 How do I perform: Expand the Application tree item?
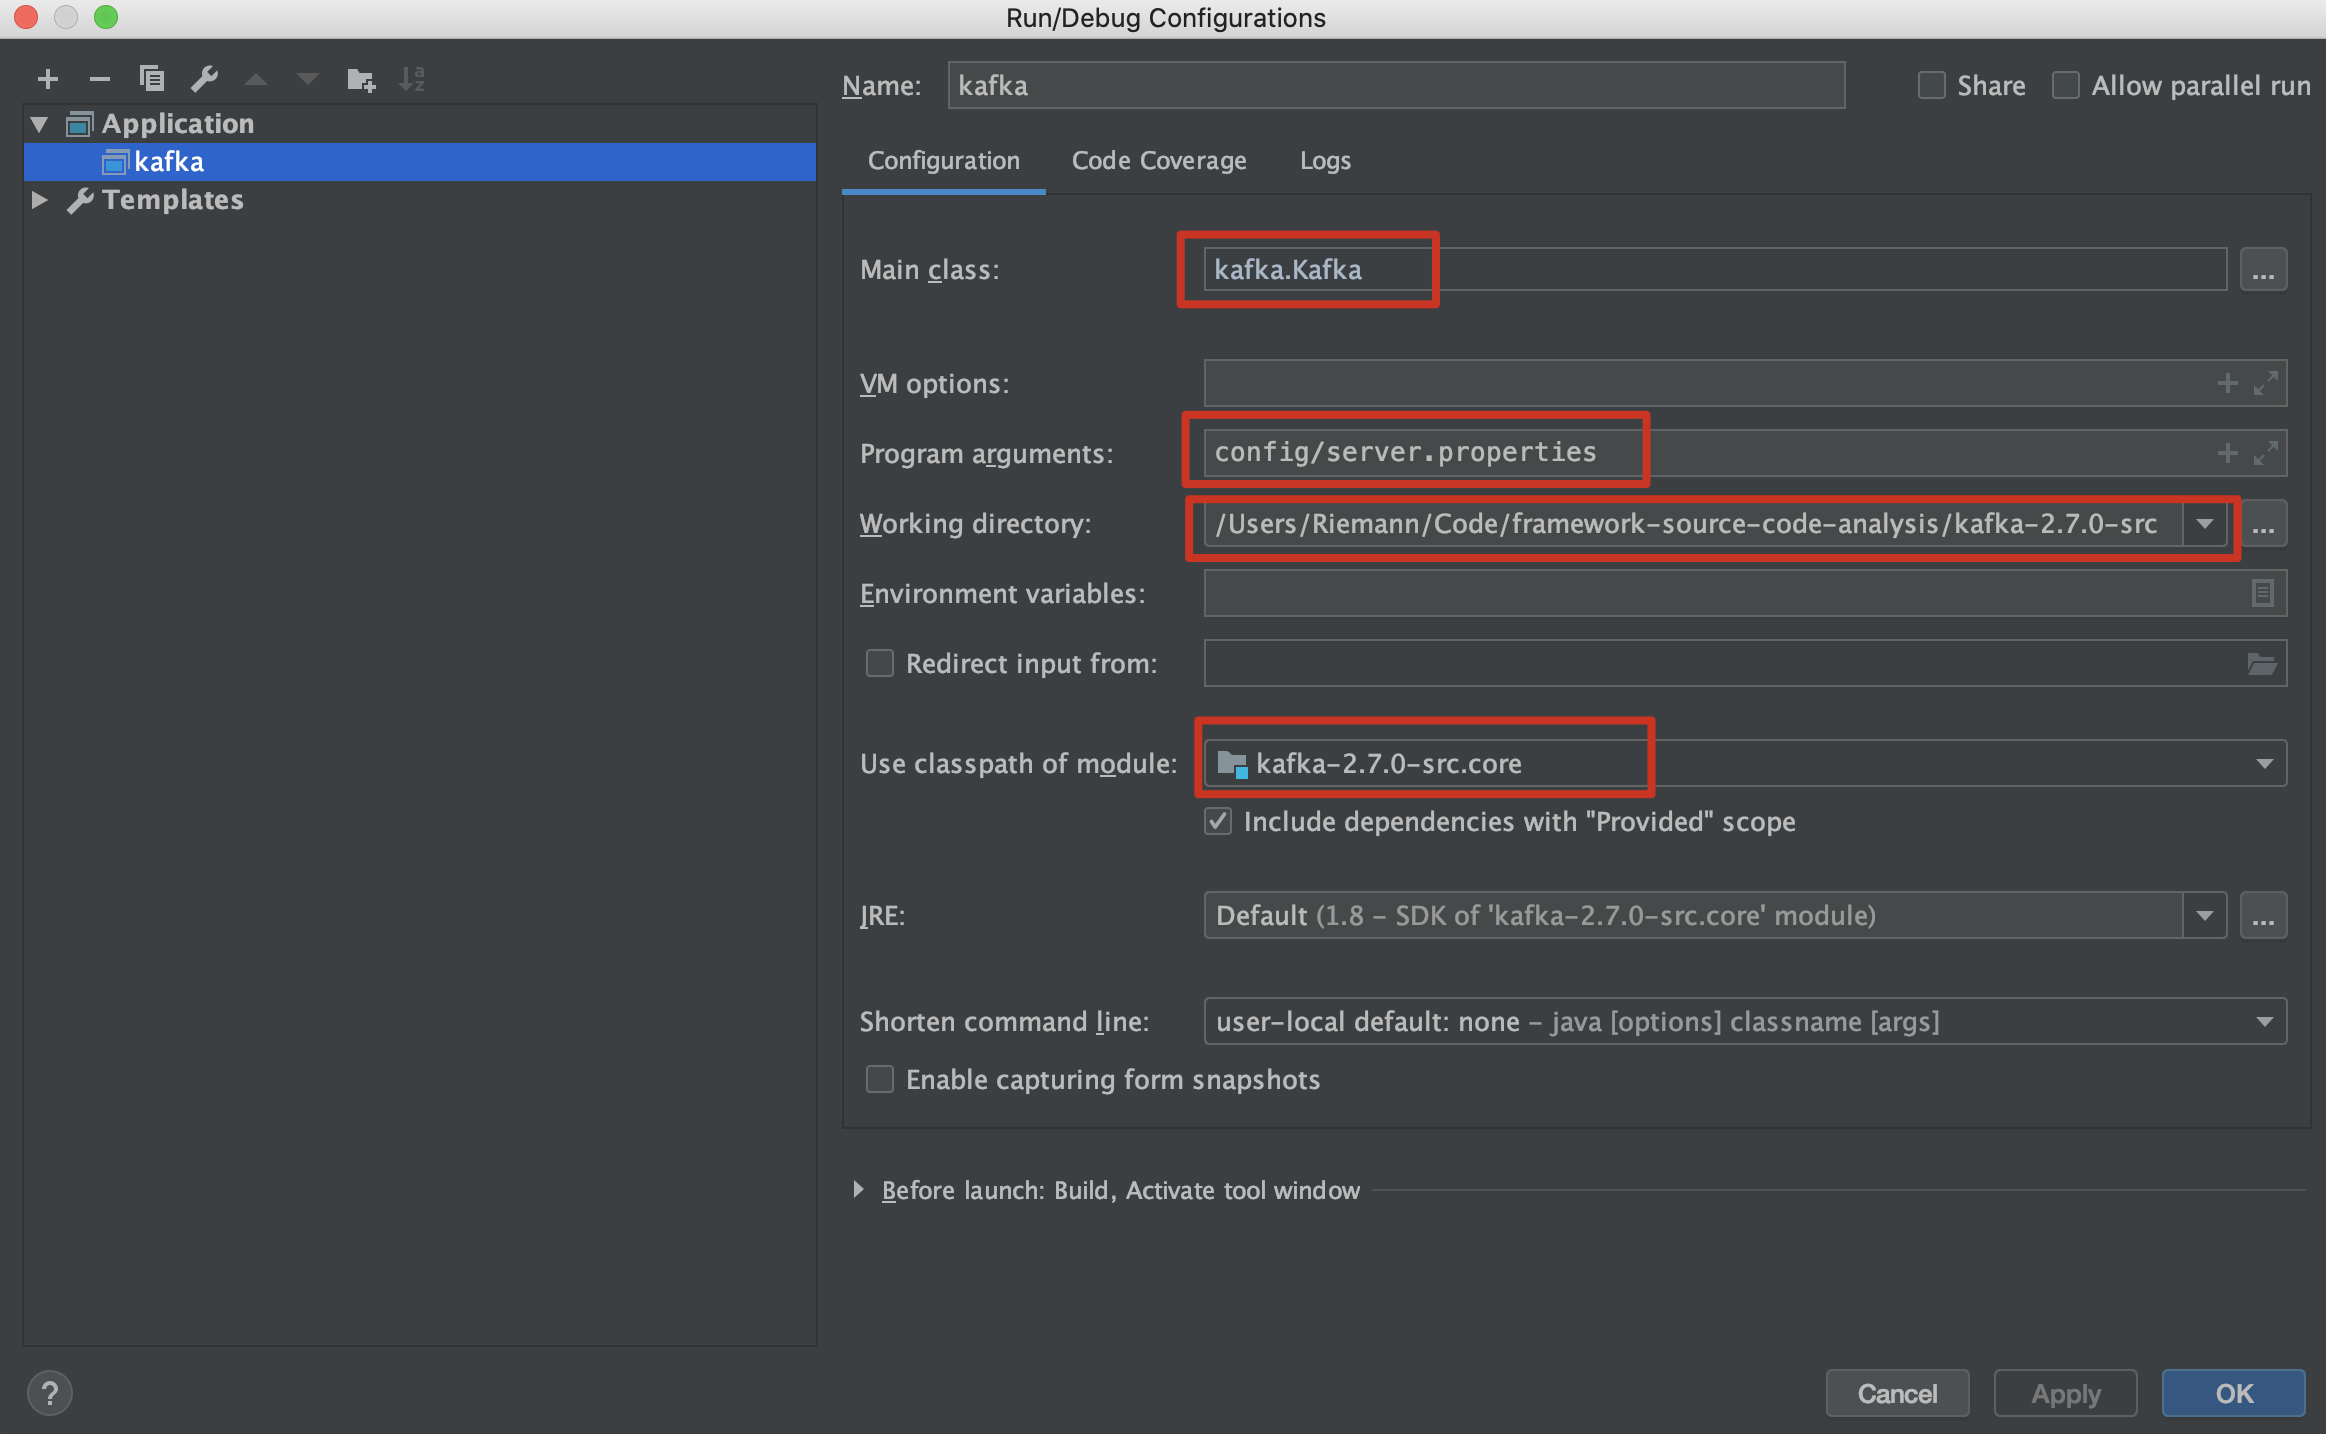(x=37, y=121)
